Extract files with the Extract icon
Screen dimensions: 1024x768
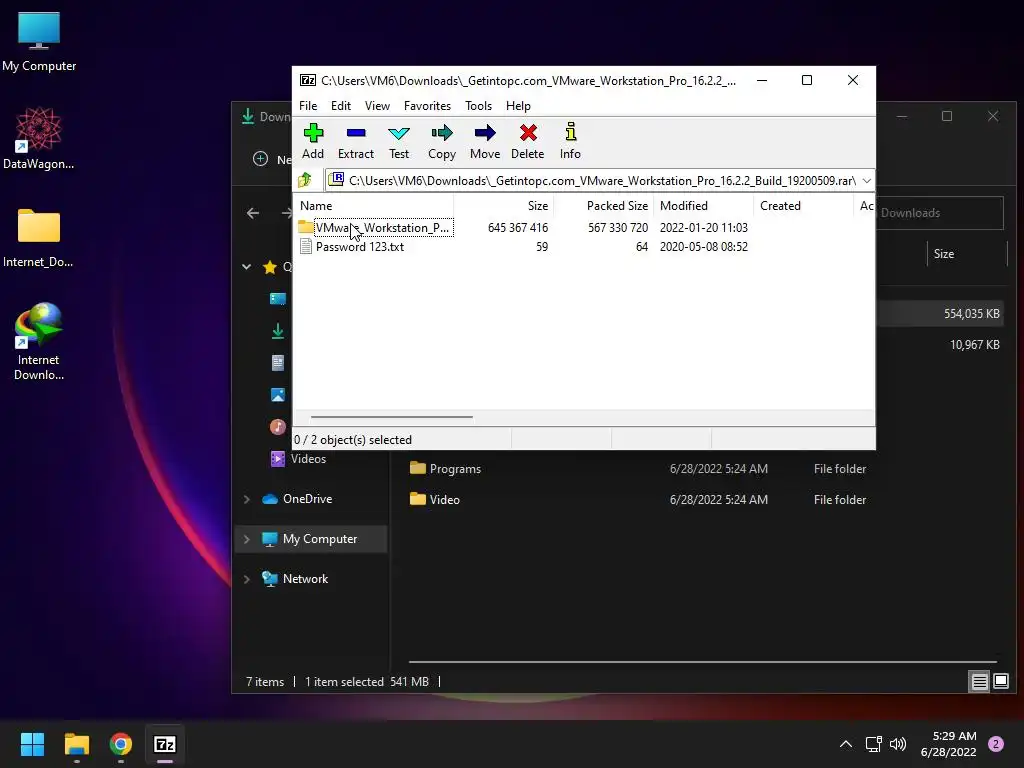356,141
